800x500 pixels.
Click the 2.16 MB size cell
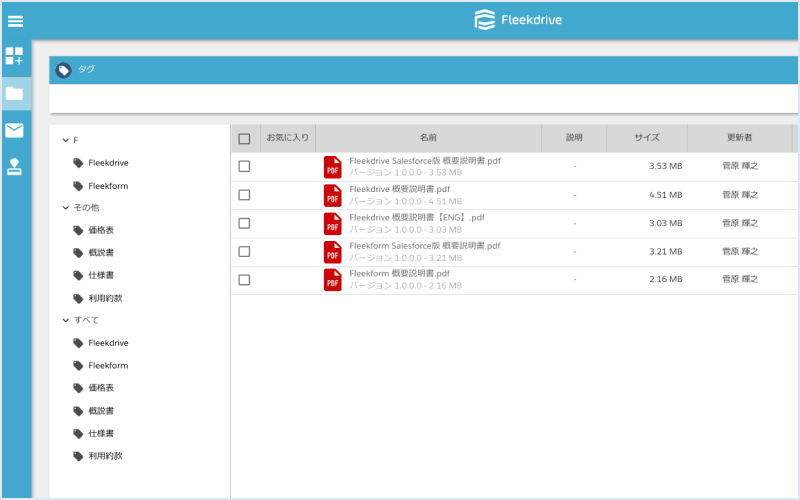coord(665,279)
